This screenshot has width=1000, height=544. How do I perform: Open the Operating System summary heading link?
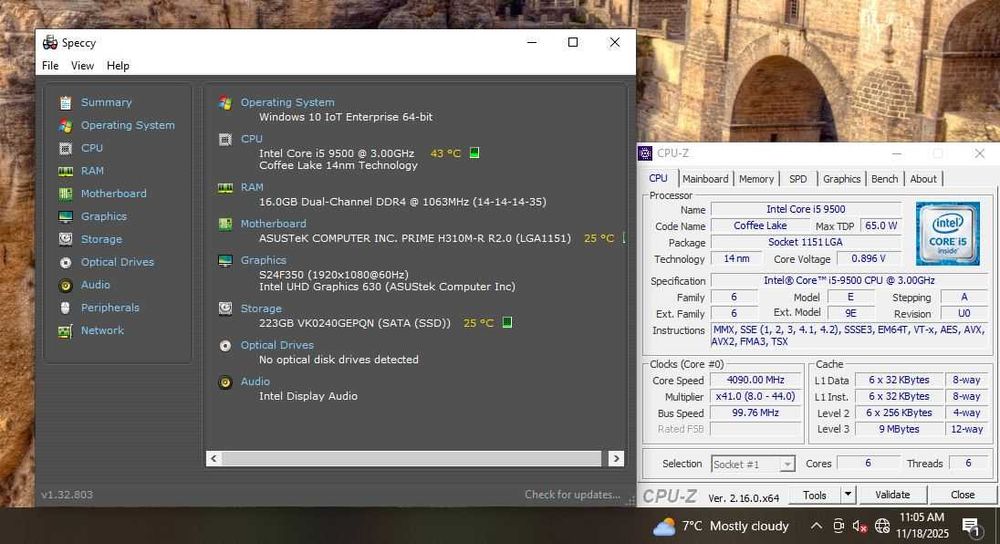(x=287, y=102)
